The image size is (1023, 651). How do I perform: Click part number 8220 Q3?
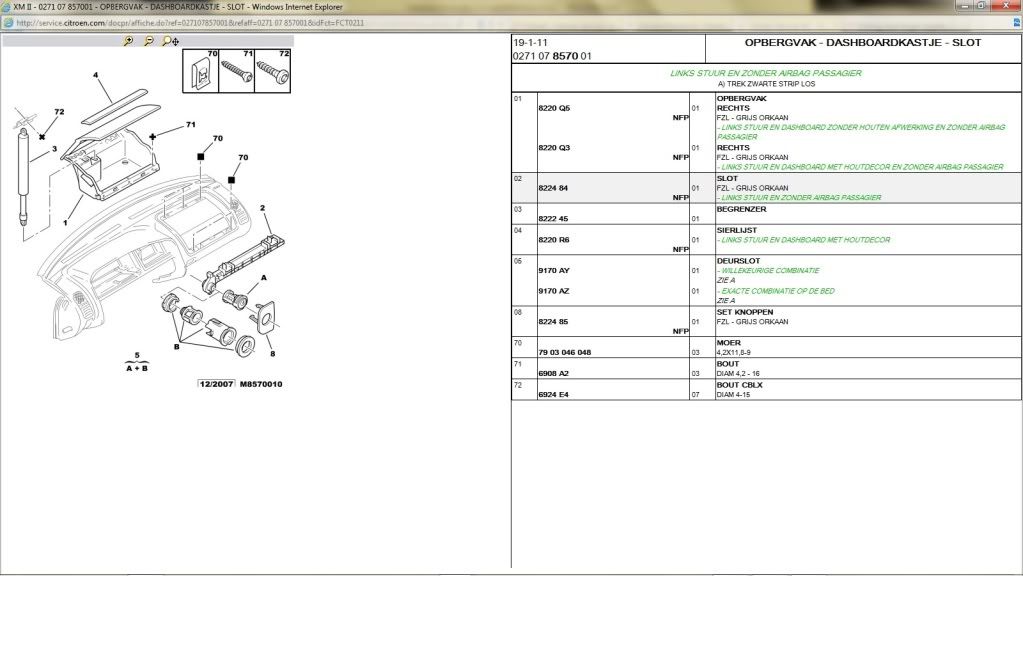click(x=554, y=148)
